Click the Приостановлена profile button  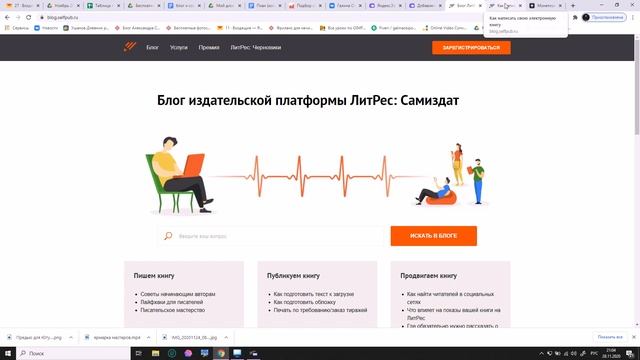604,18
